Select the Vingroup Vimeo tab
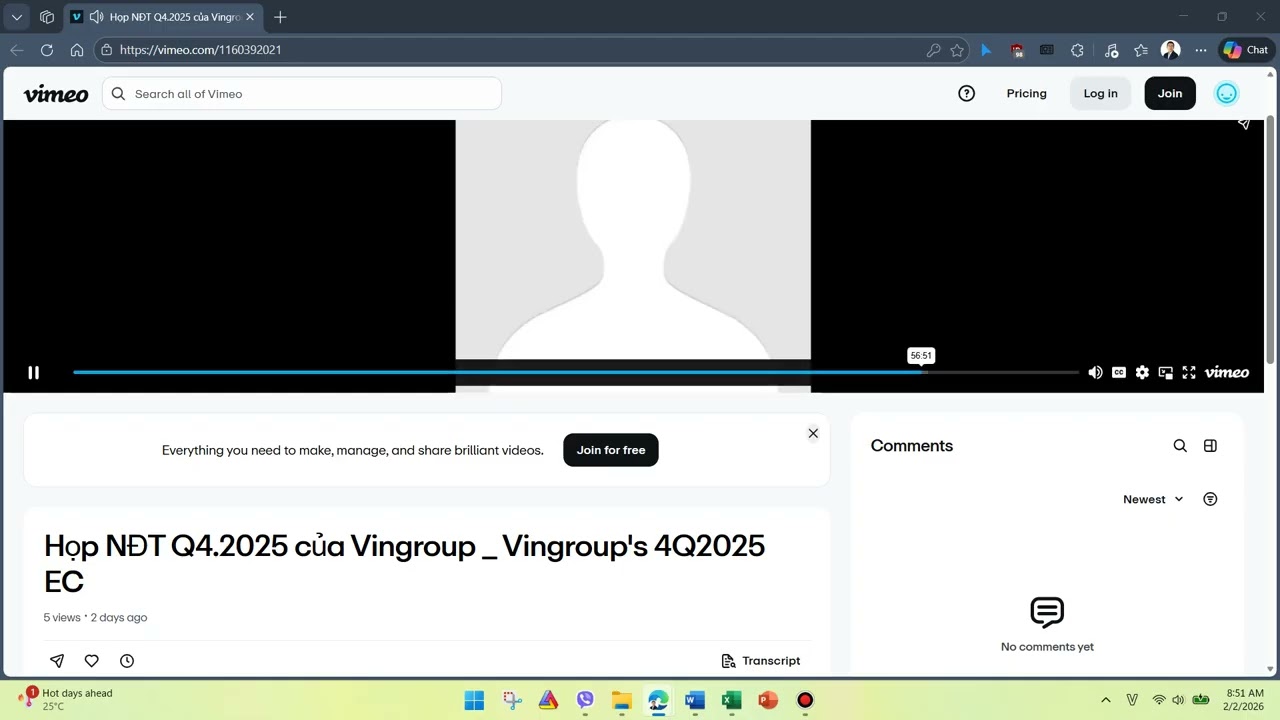Image resolution: width=1280 pixels, height=720 pixels. pos(164,17)
